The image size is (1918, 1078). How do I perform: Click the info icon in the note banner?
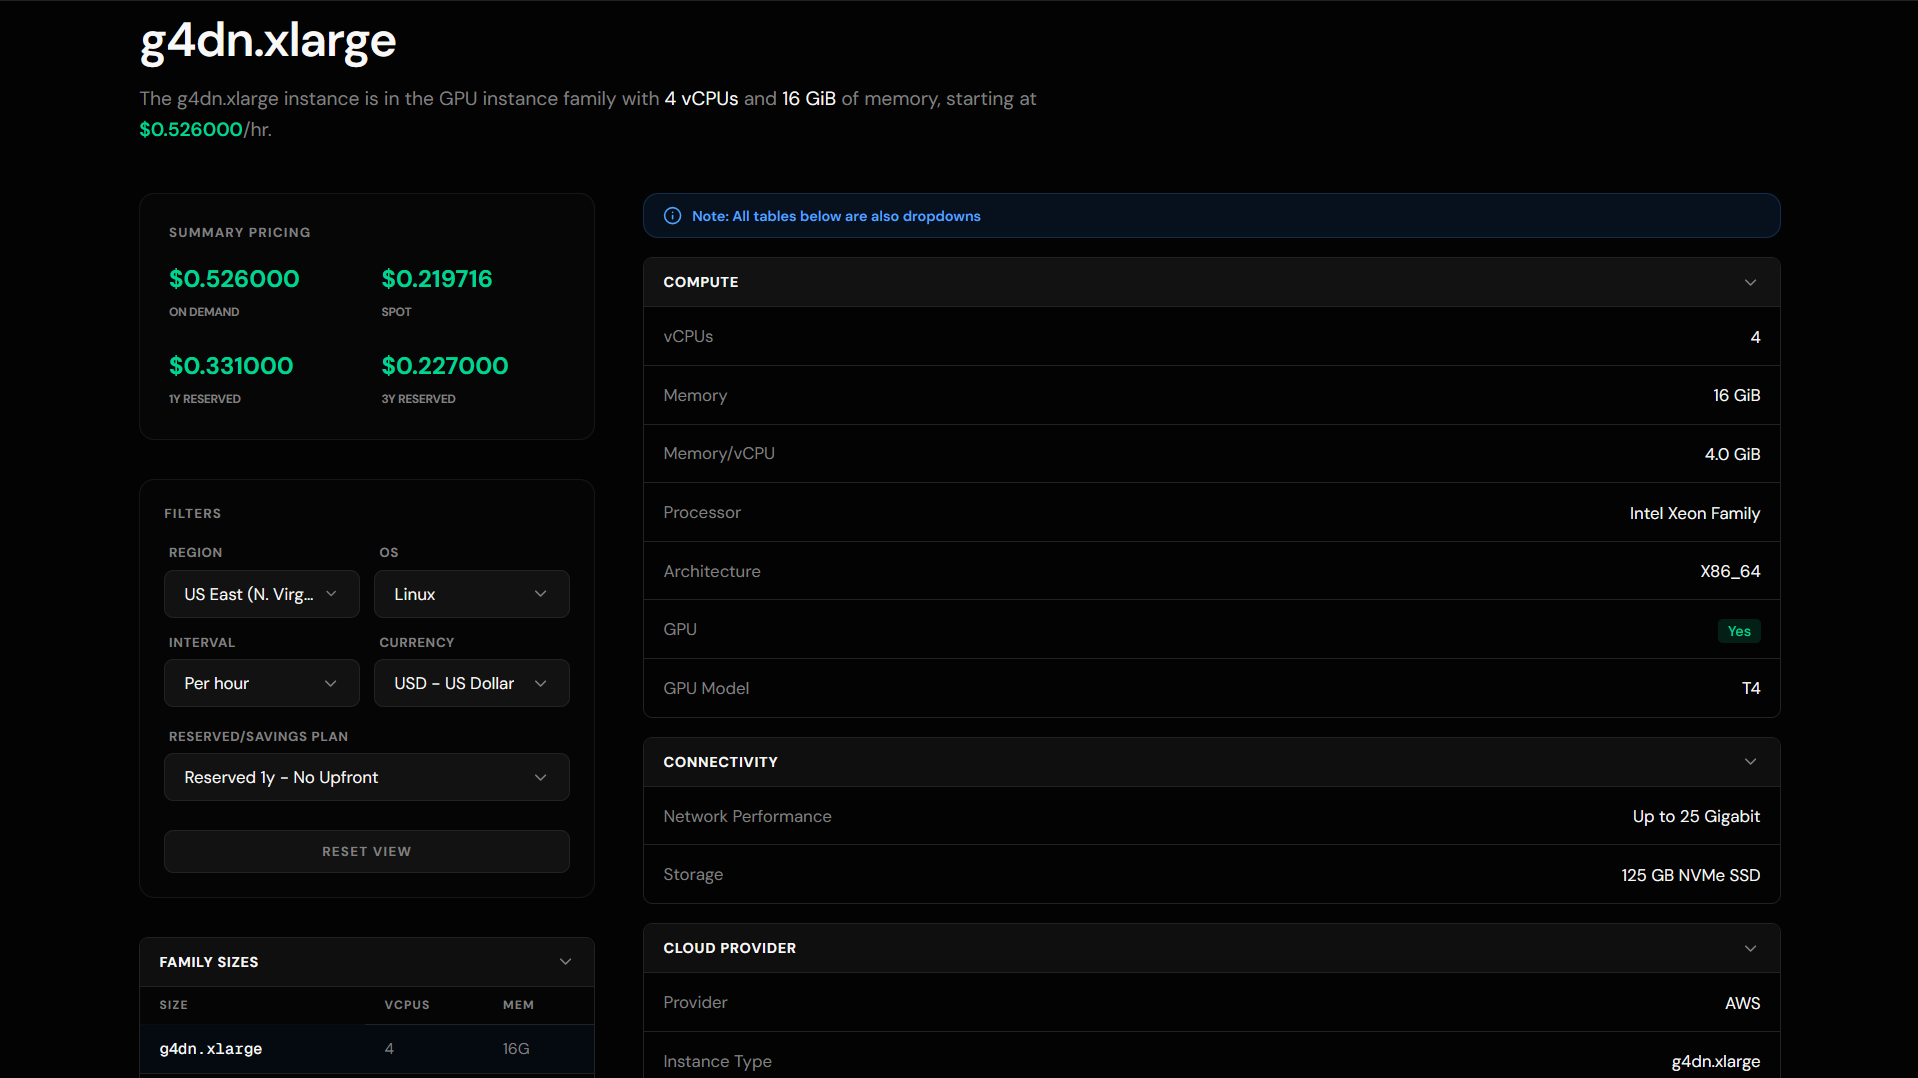[x=671, y=215]
